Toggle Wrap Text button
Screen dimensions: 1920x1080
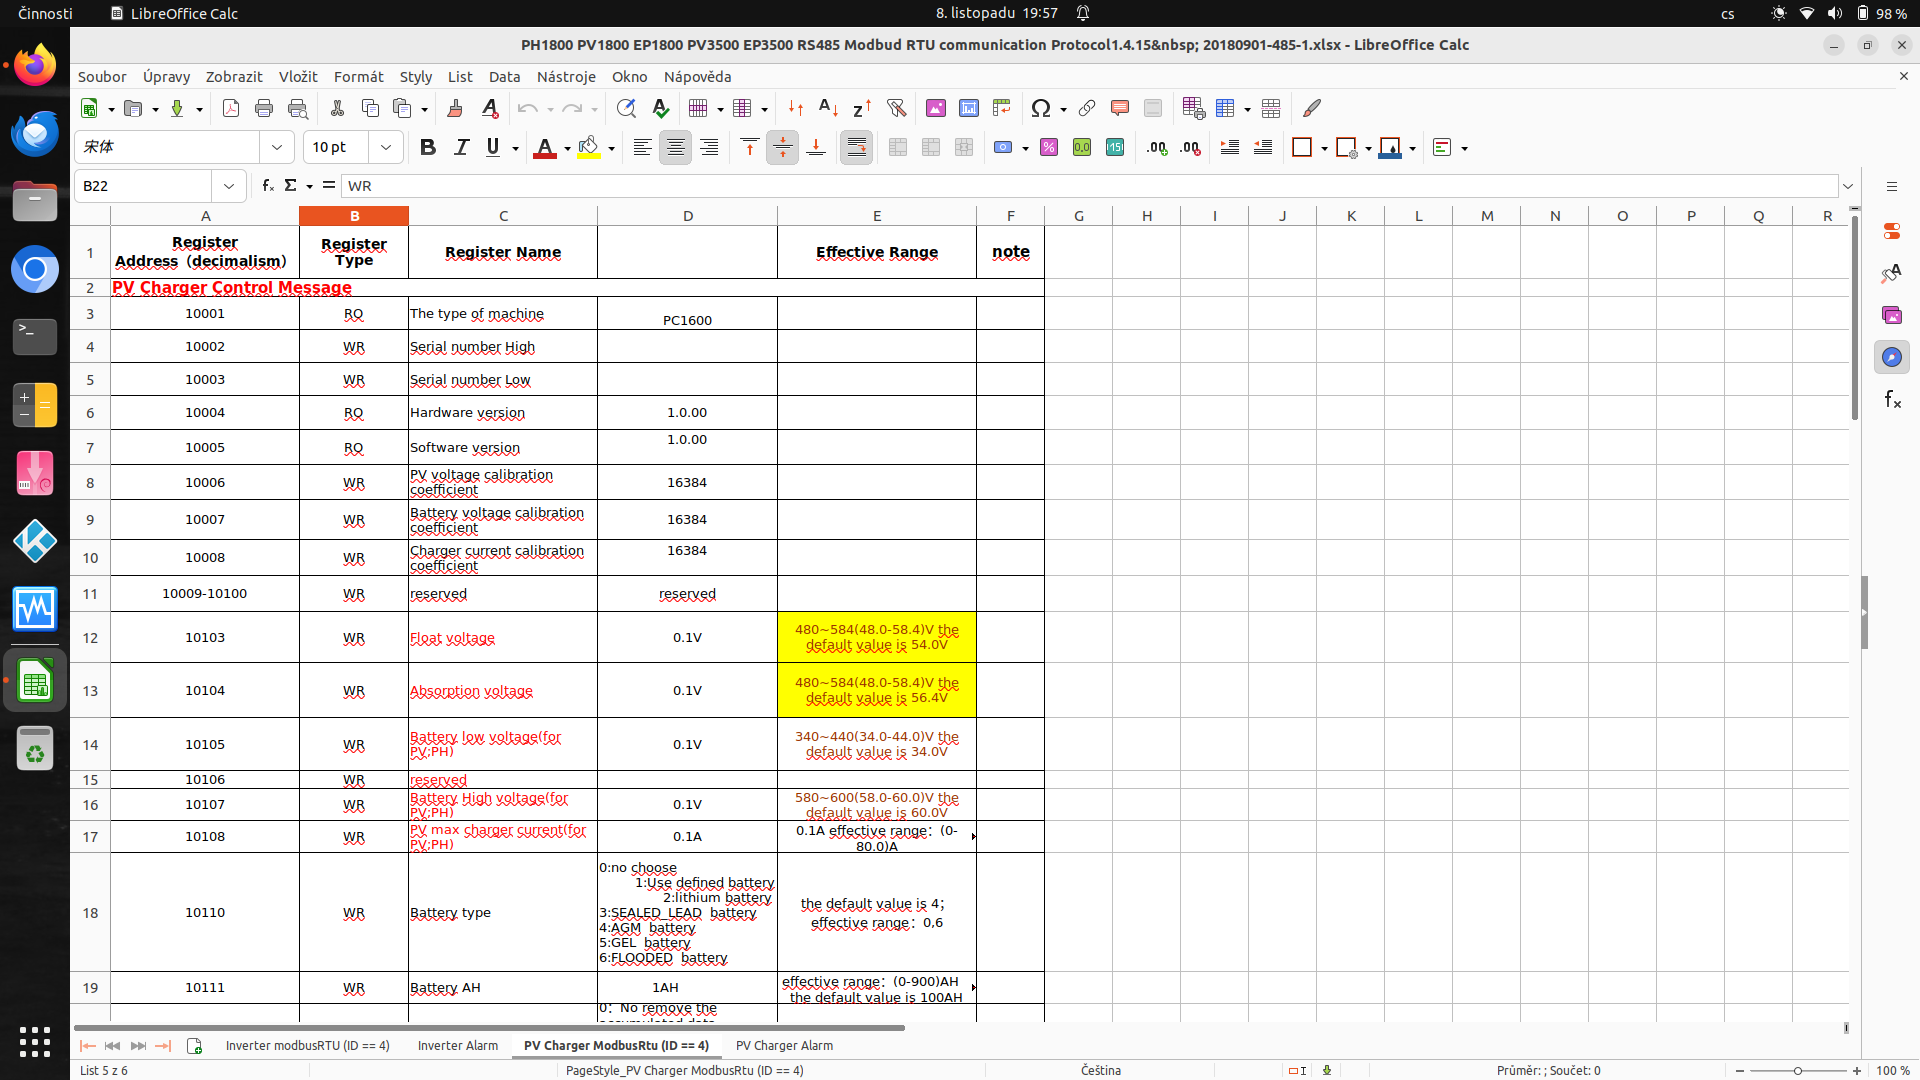coord(856,148)
